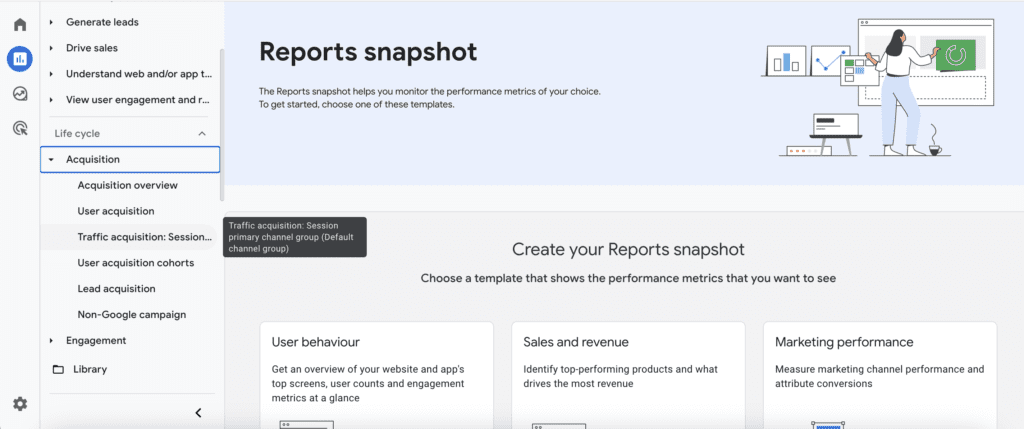Screen dimensions: 1024x429
Task: Select the User acquisition report
Action: [116, 211]
